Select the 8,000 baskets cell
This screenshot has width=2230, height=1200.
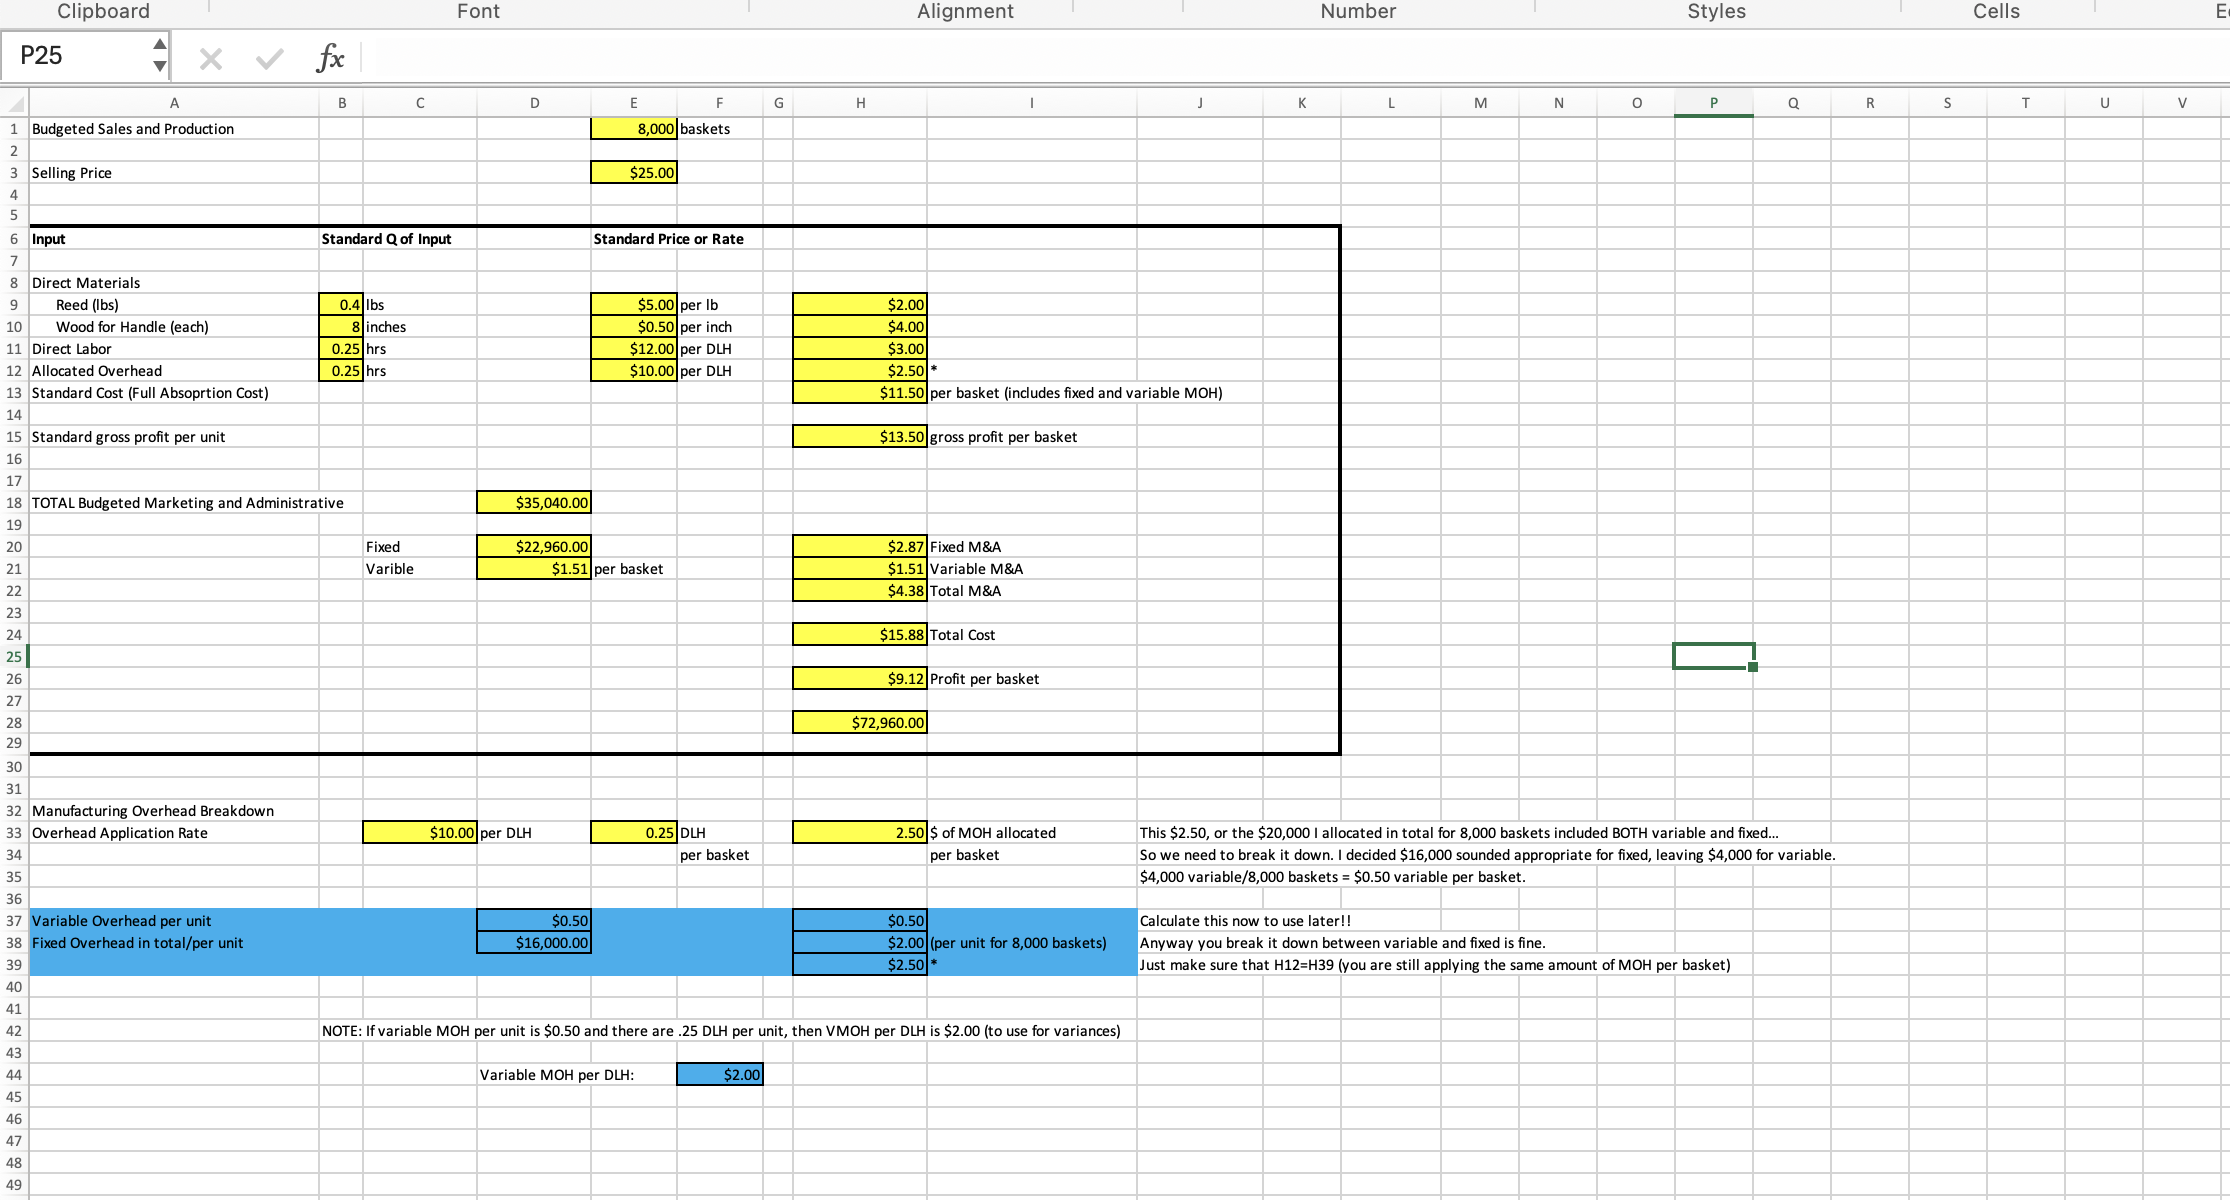coord(634,129)
